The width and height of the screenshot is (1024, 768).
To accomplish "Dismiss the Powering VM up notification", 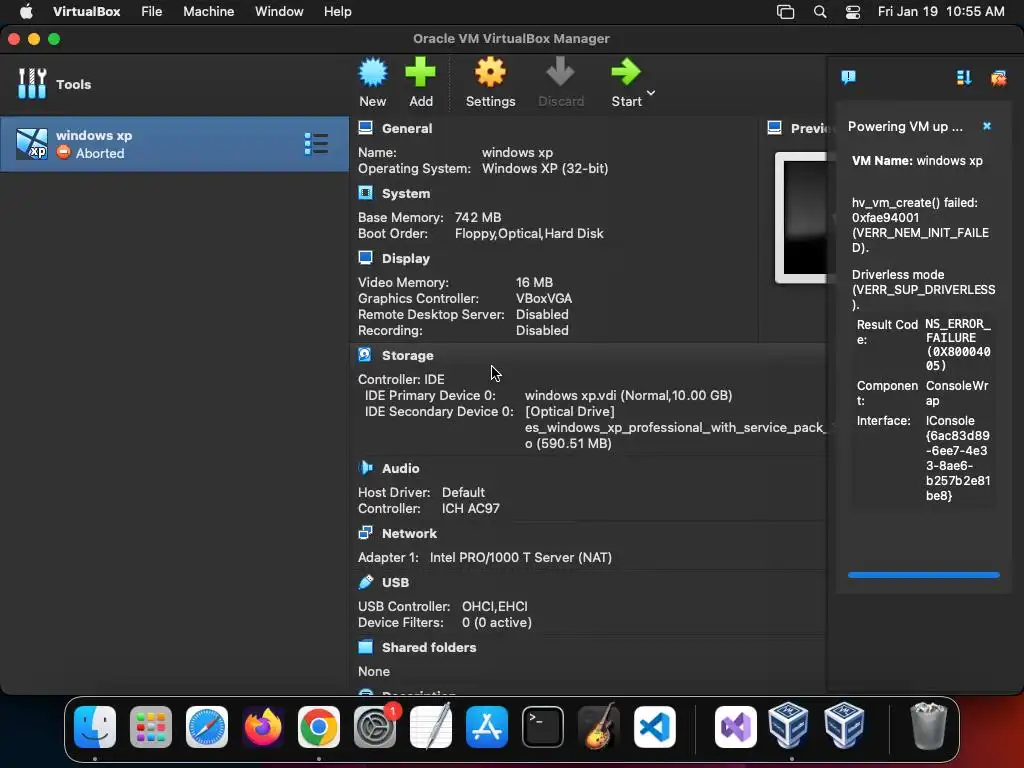I will (987, 126).
